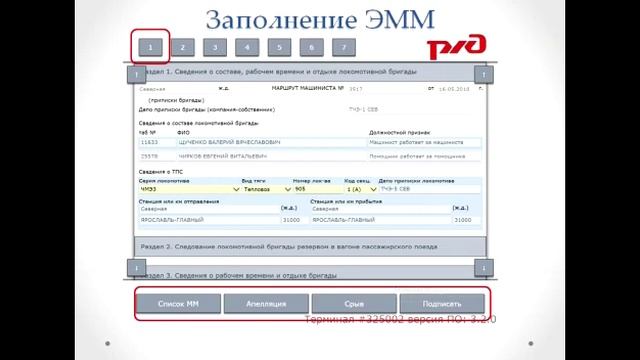The width and height of the screenshot is (640, 360).
Task: Go to section 4 button
Action: click(x=247, y=47)
